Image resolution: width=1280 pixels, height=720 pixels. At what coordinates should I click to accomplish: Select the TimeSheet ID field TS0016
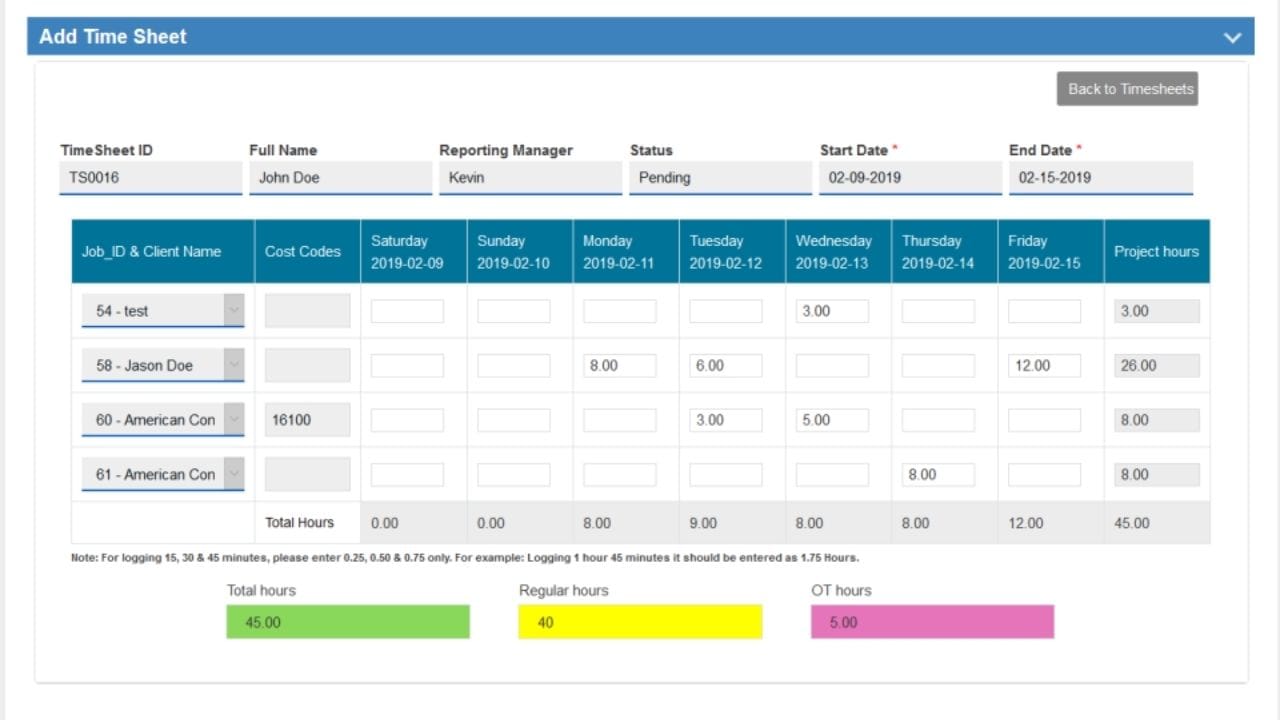tap(150, 177)
